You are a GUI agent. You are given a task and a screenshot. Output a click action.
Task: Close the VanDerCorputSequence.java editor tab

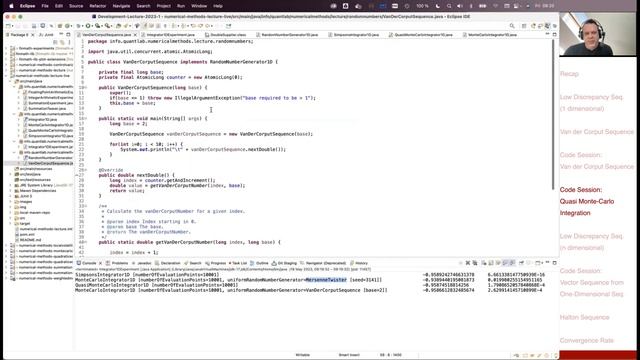click(136, 35)
